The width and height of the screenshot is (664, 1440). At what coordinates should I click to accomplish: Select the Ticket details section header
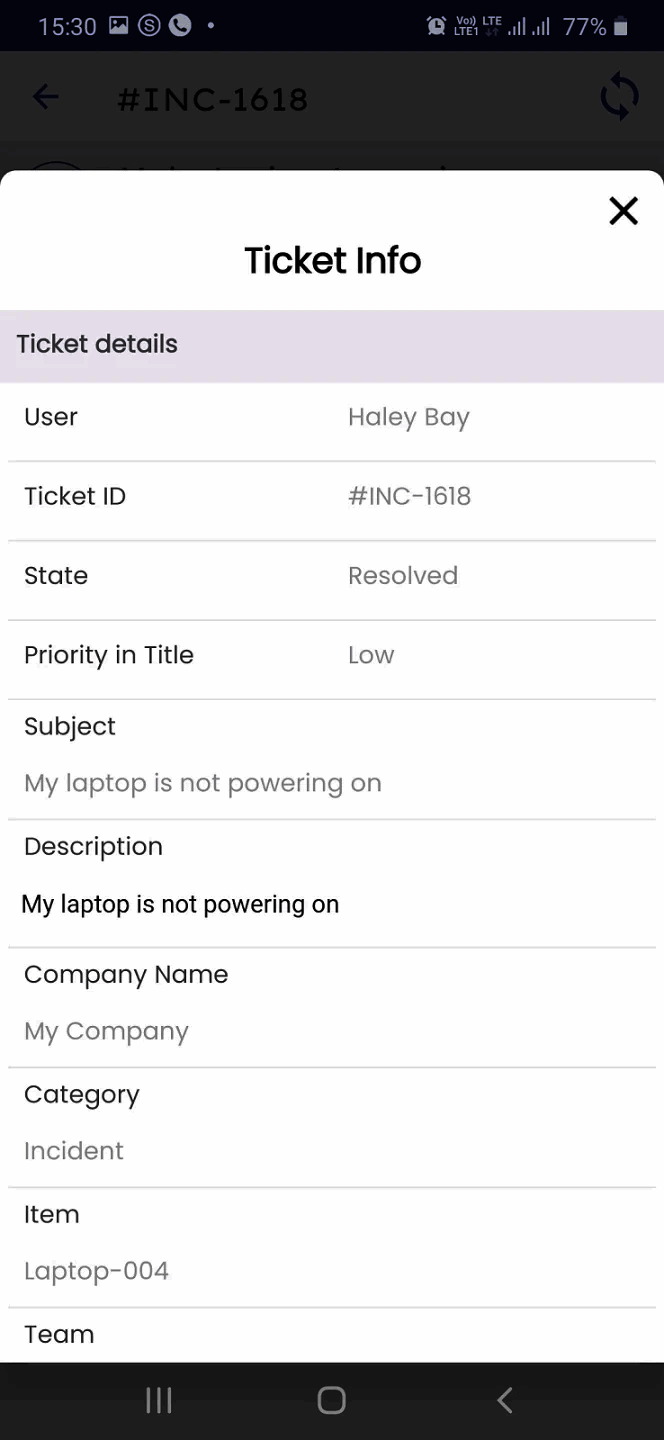[97, 345]
